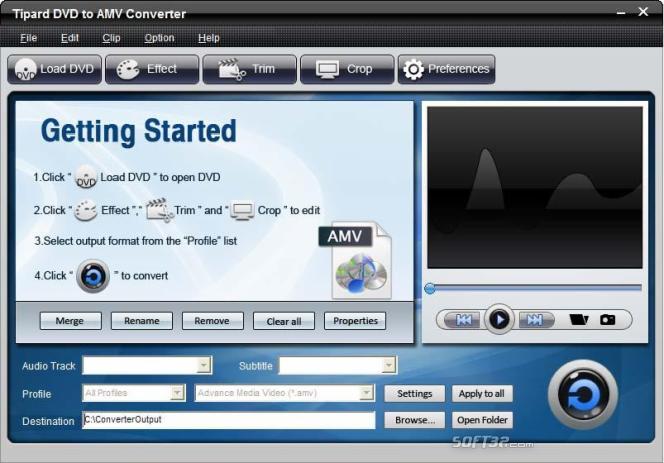The width and height of the screenshot is (664, 463).
Task: Browse for destination folder
Action: point(415,420)
